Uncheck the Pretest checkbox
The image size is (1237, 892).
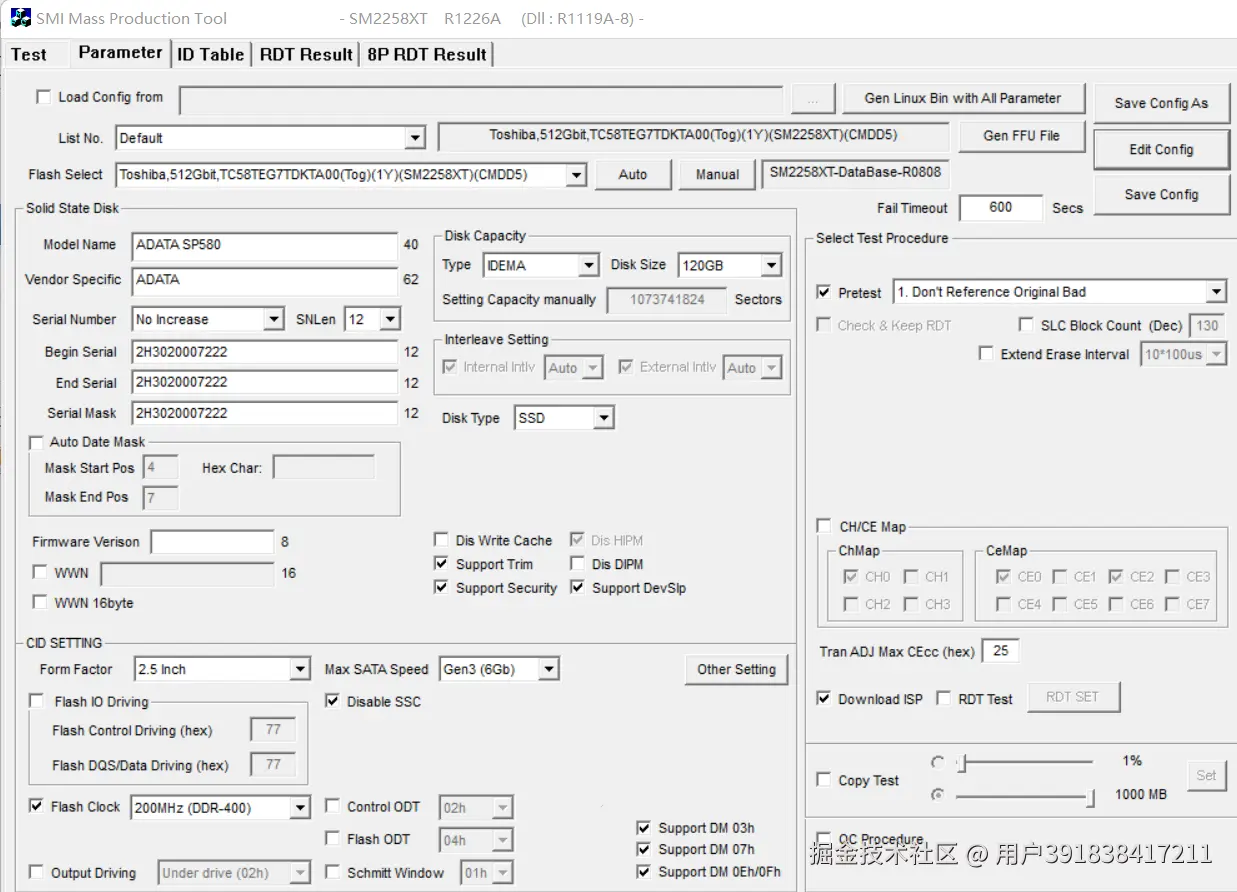click(824, 293)
